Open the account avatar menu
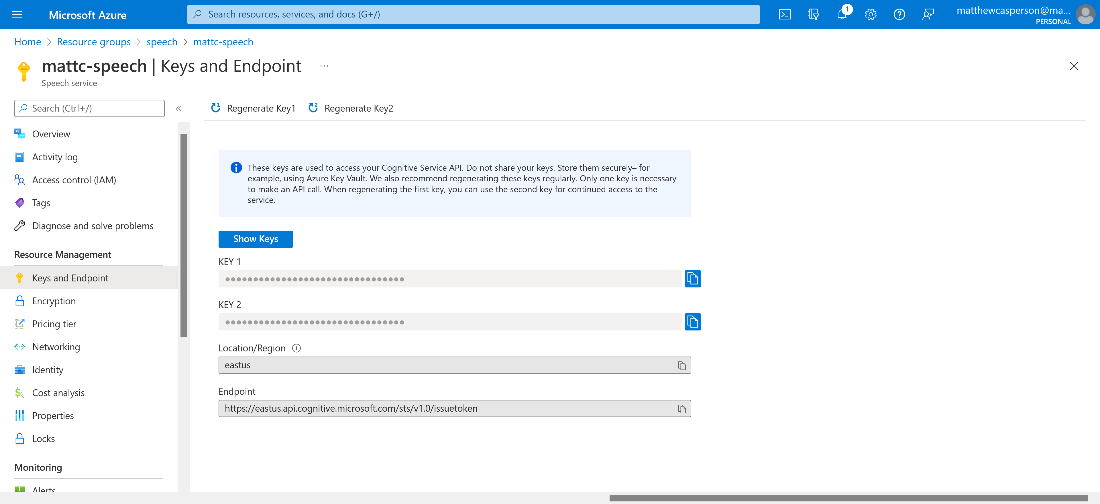The height and width of the screenshot is (504, 1100). [x=1085, y=14]
